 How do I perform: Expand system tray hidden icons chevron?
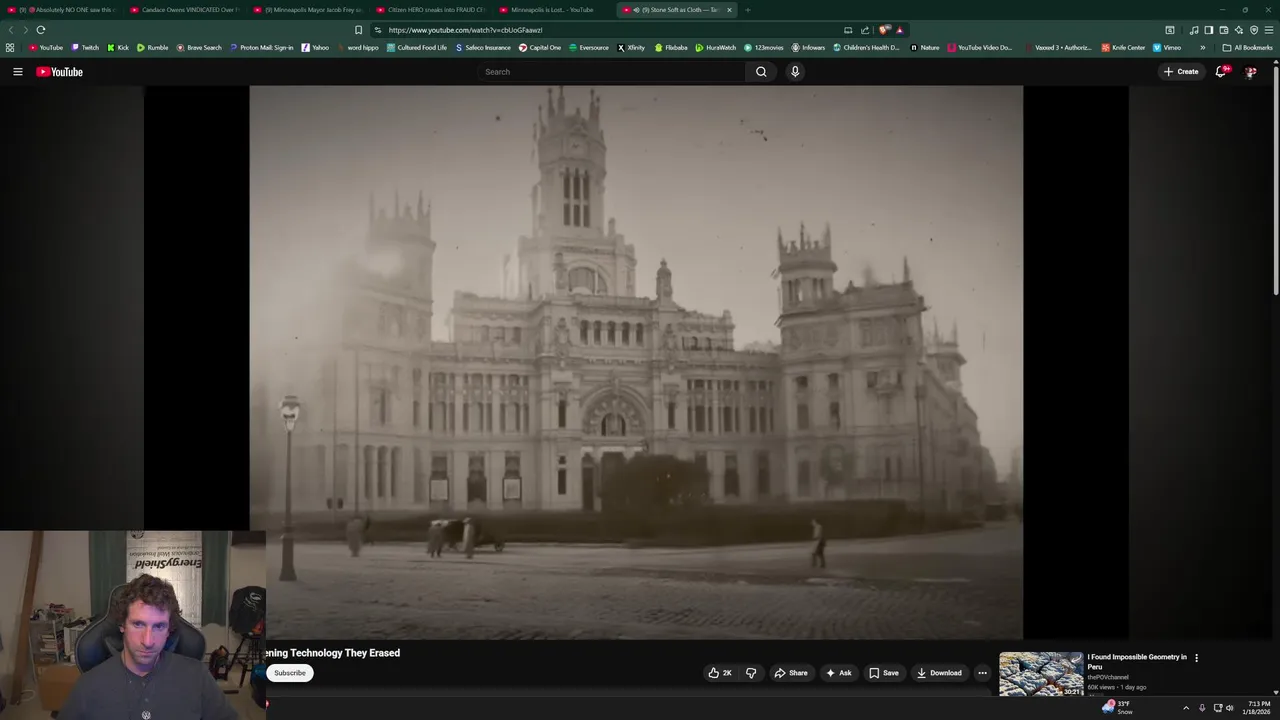coord(1186,708)
